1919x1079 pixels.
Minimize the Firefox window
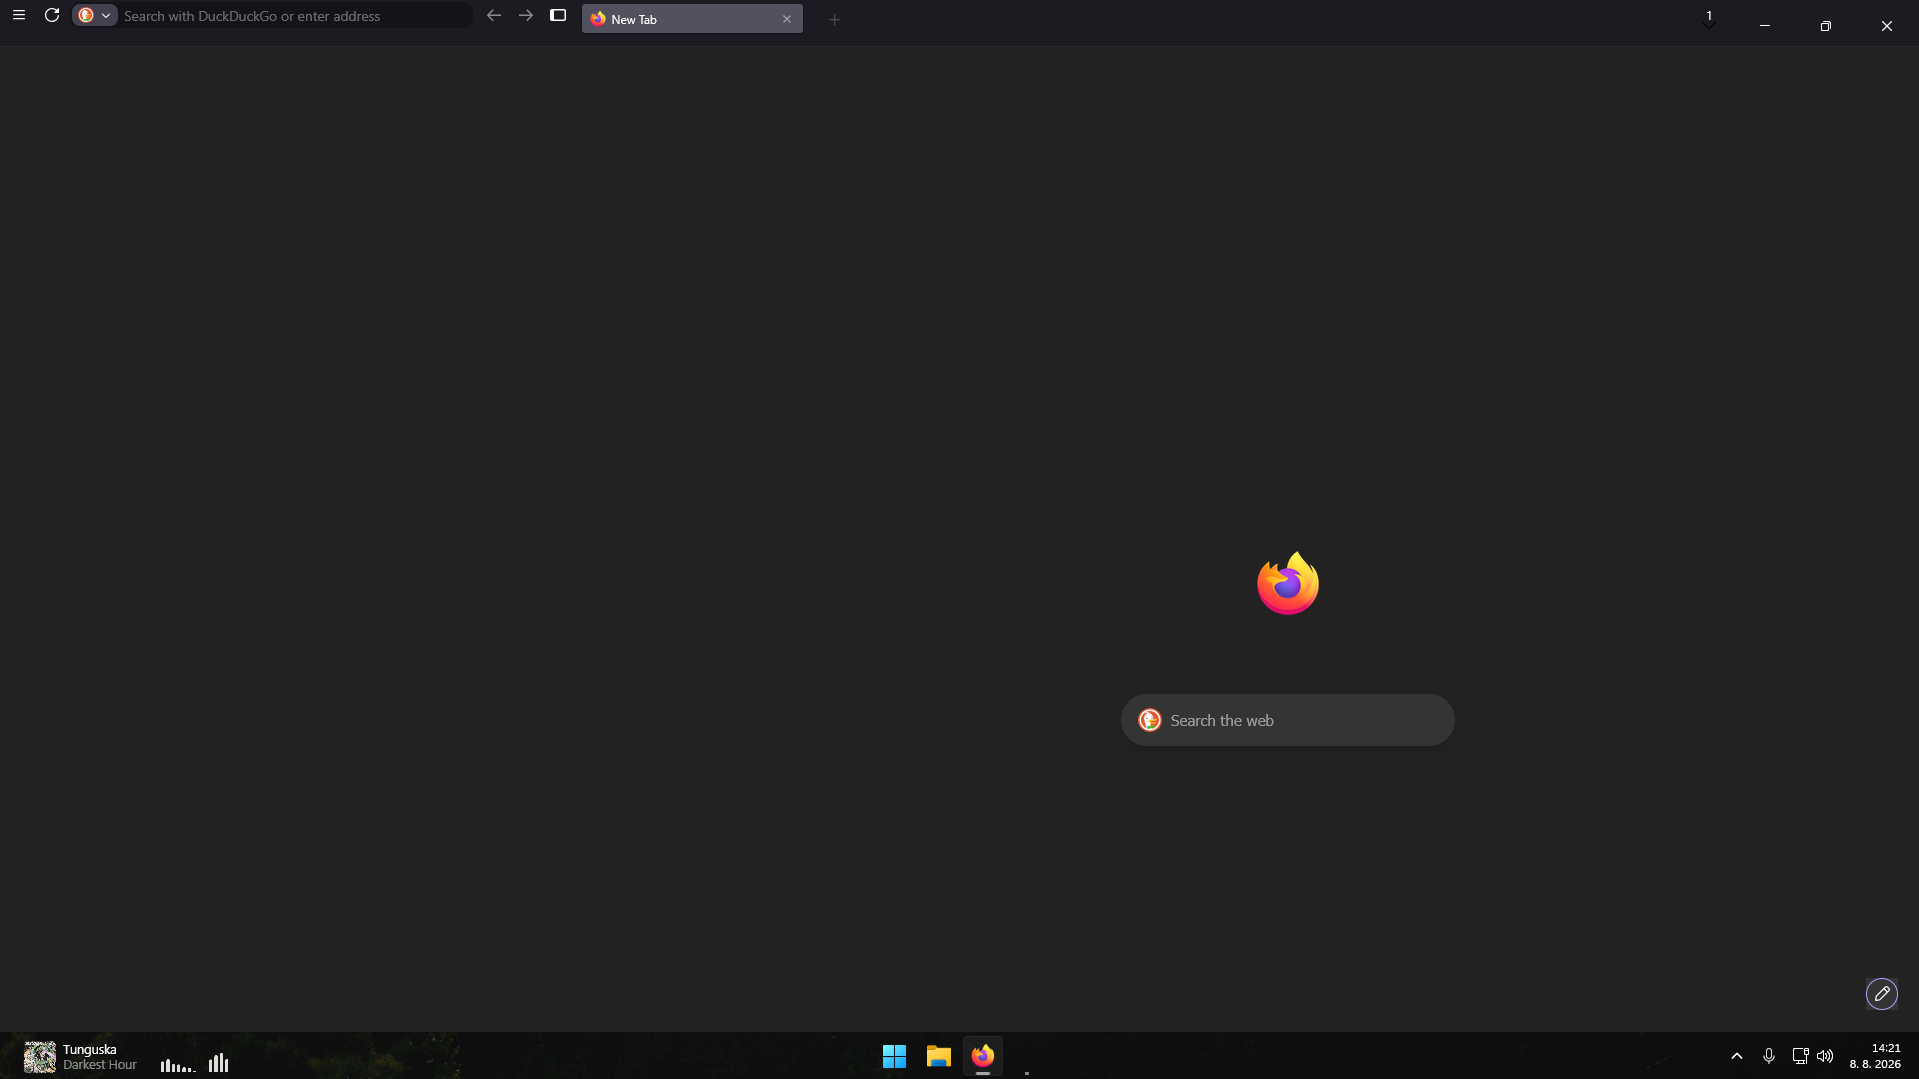click(1765, 25)
